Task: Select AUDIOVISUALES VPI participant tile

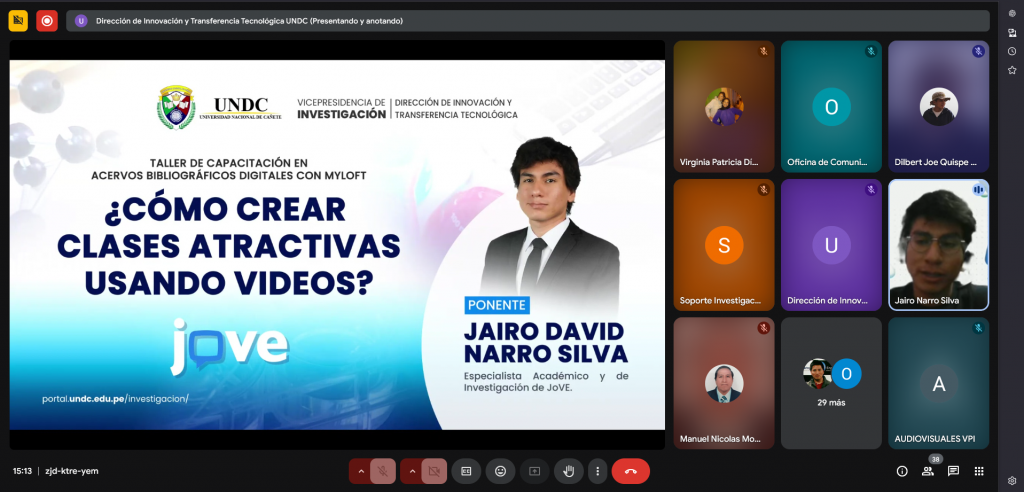Action: [938, 384]
